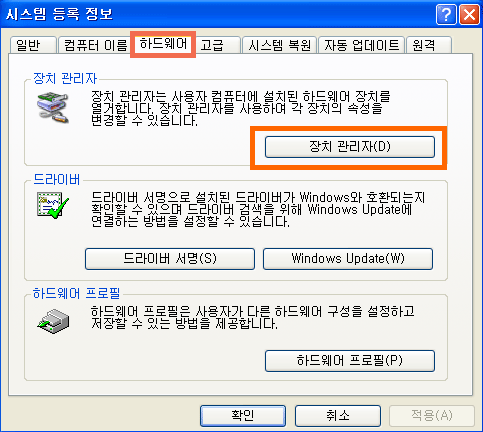Select the 하드웨어 tab
The height and width of the screenshot is (432, 483).
(163, 44)
